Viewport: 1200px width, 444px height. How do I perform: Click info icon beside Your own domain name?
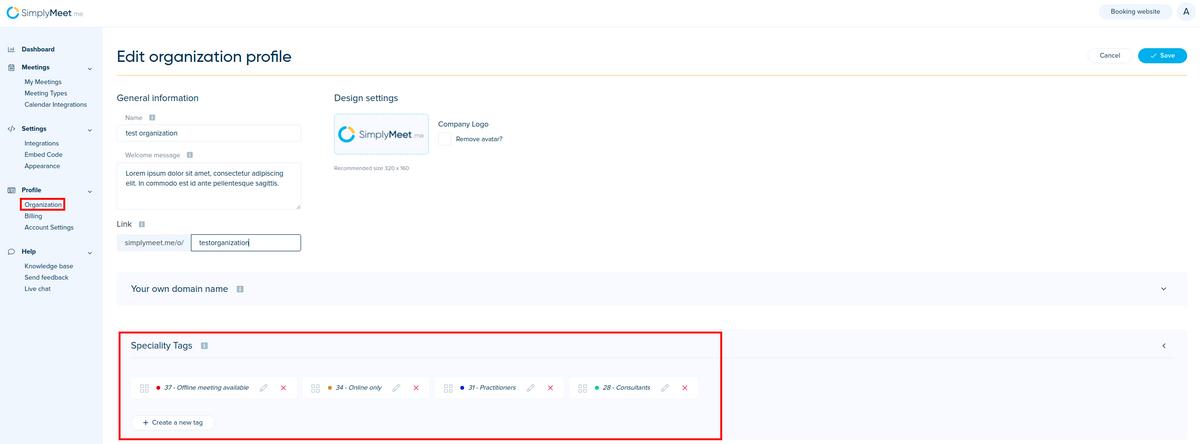click(240, 289)
